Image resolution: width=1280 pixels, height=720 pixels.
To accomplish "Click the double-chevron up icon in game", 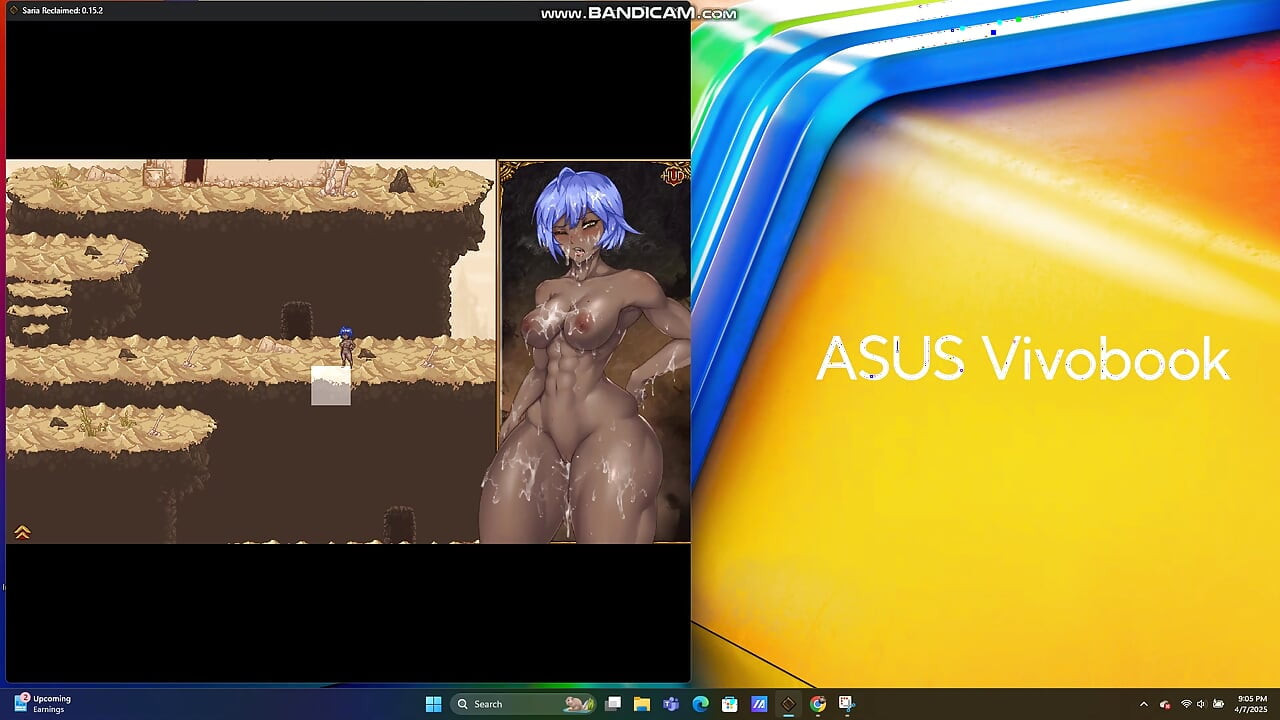I will click(x=22, y=532).
